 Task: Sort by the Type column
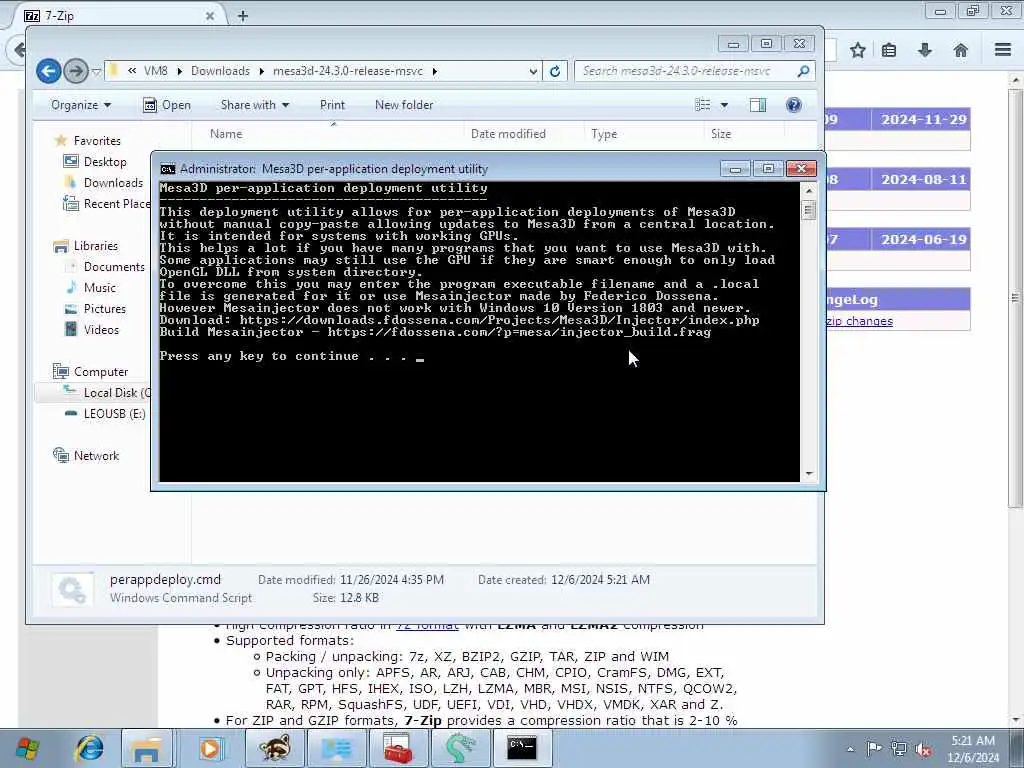[604, 134]
